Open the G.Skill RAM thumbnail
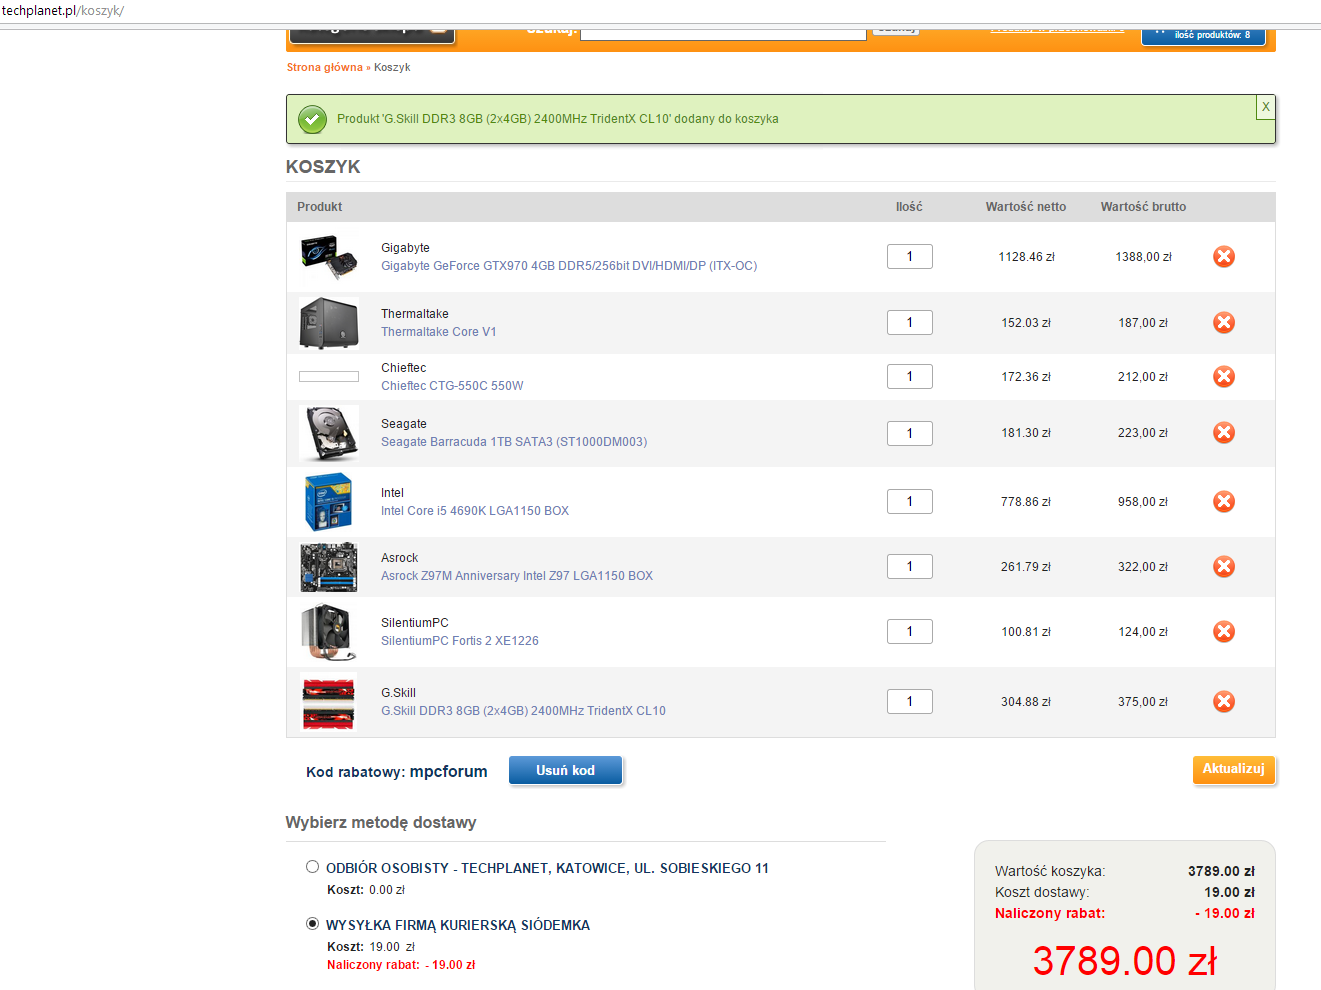This screenshot has height=990, width=1321. point(329,702)
